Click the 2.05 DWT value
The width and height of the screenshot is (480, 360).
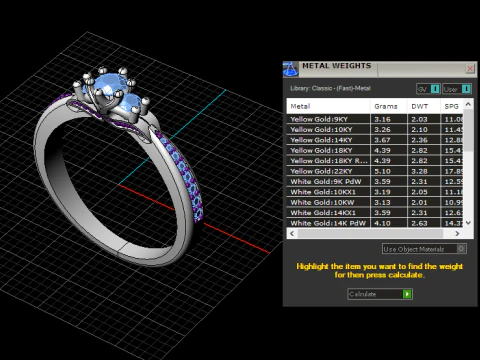click(x=419, y=192)
